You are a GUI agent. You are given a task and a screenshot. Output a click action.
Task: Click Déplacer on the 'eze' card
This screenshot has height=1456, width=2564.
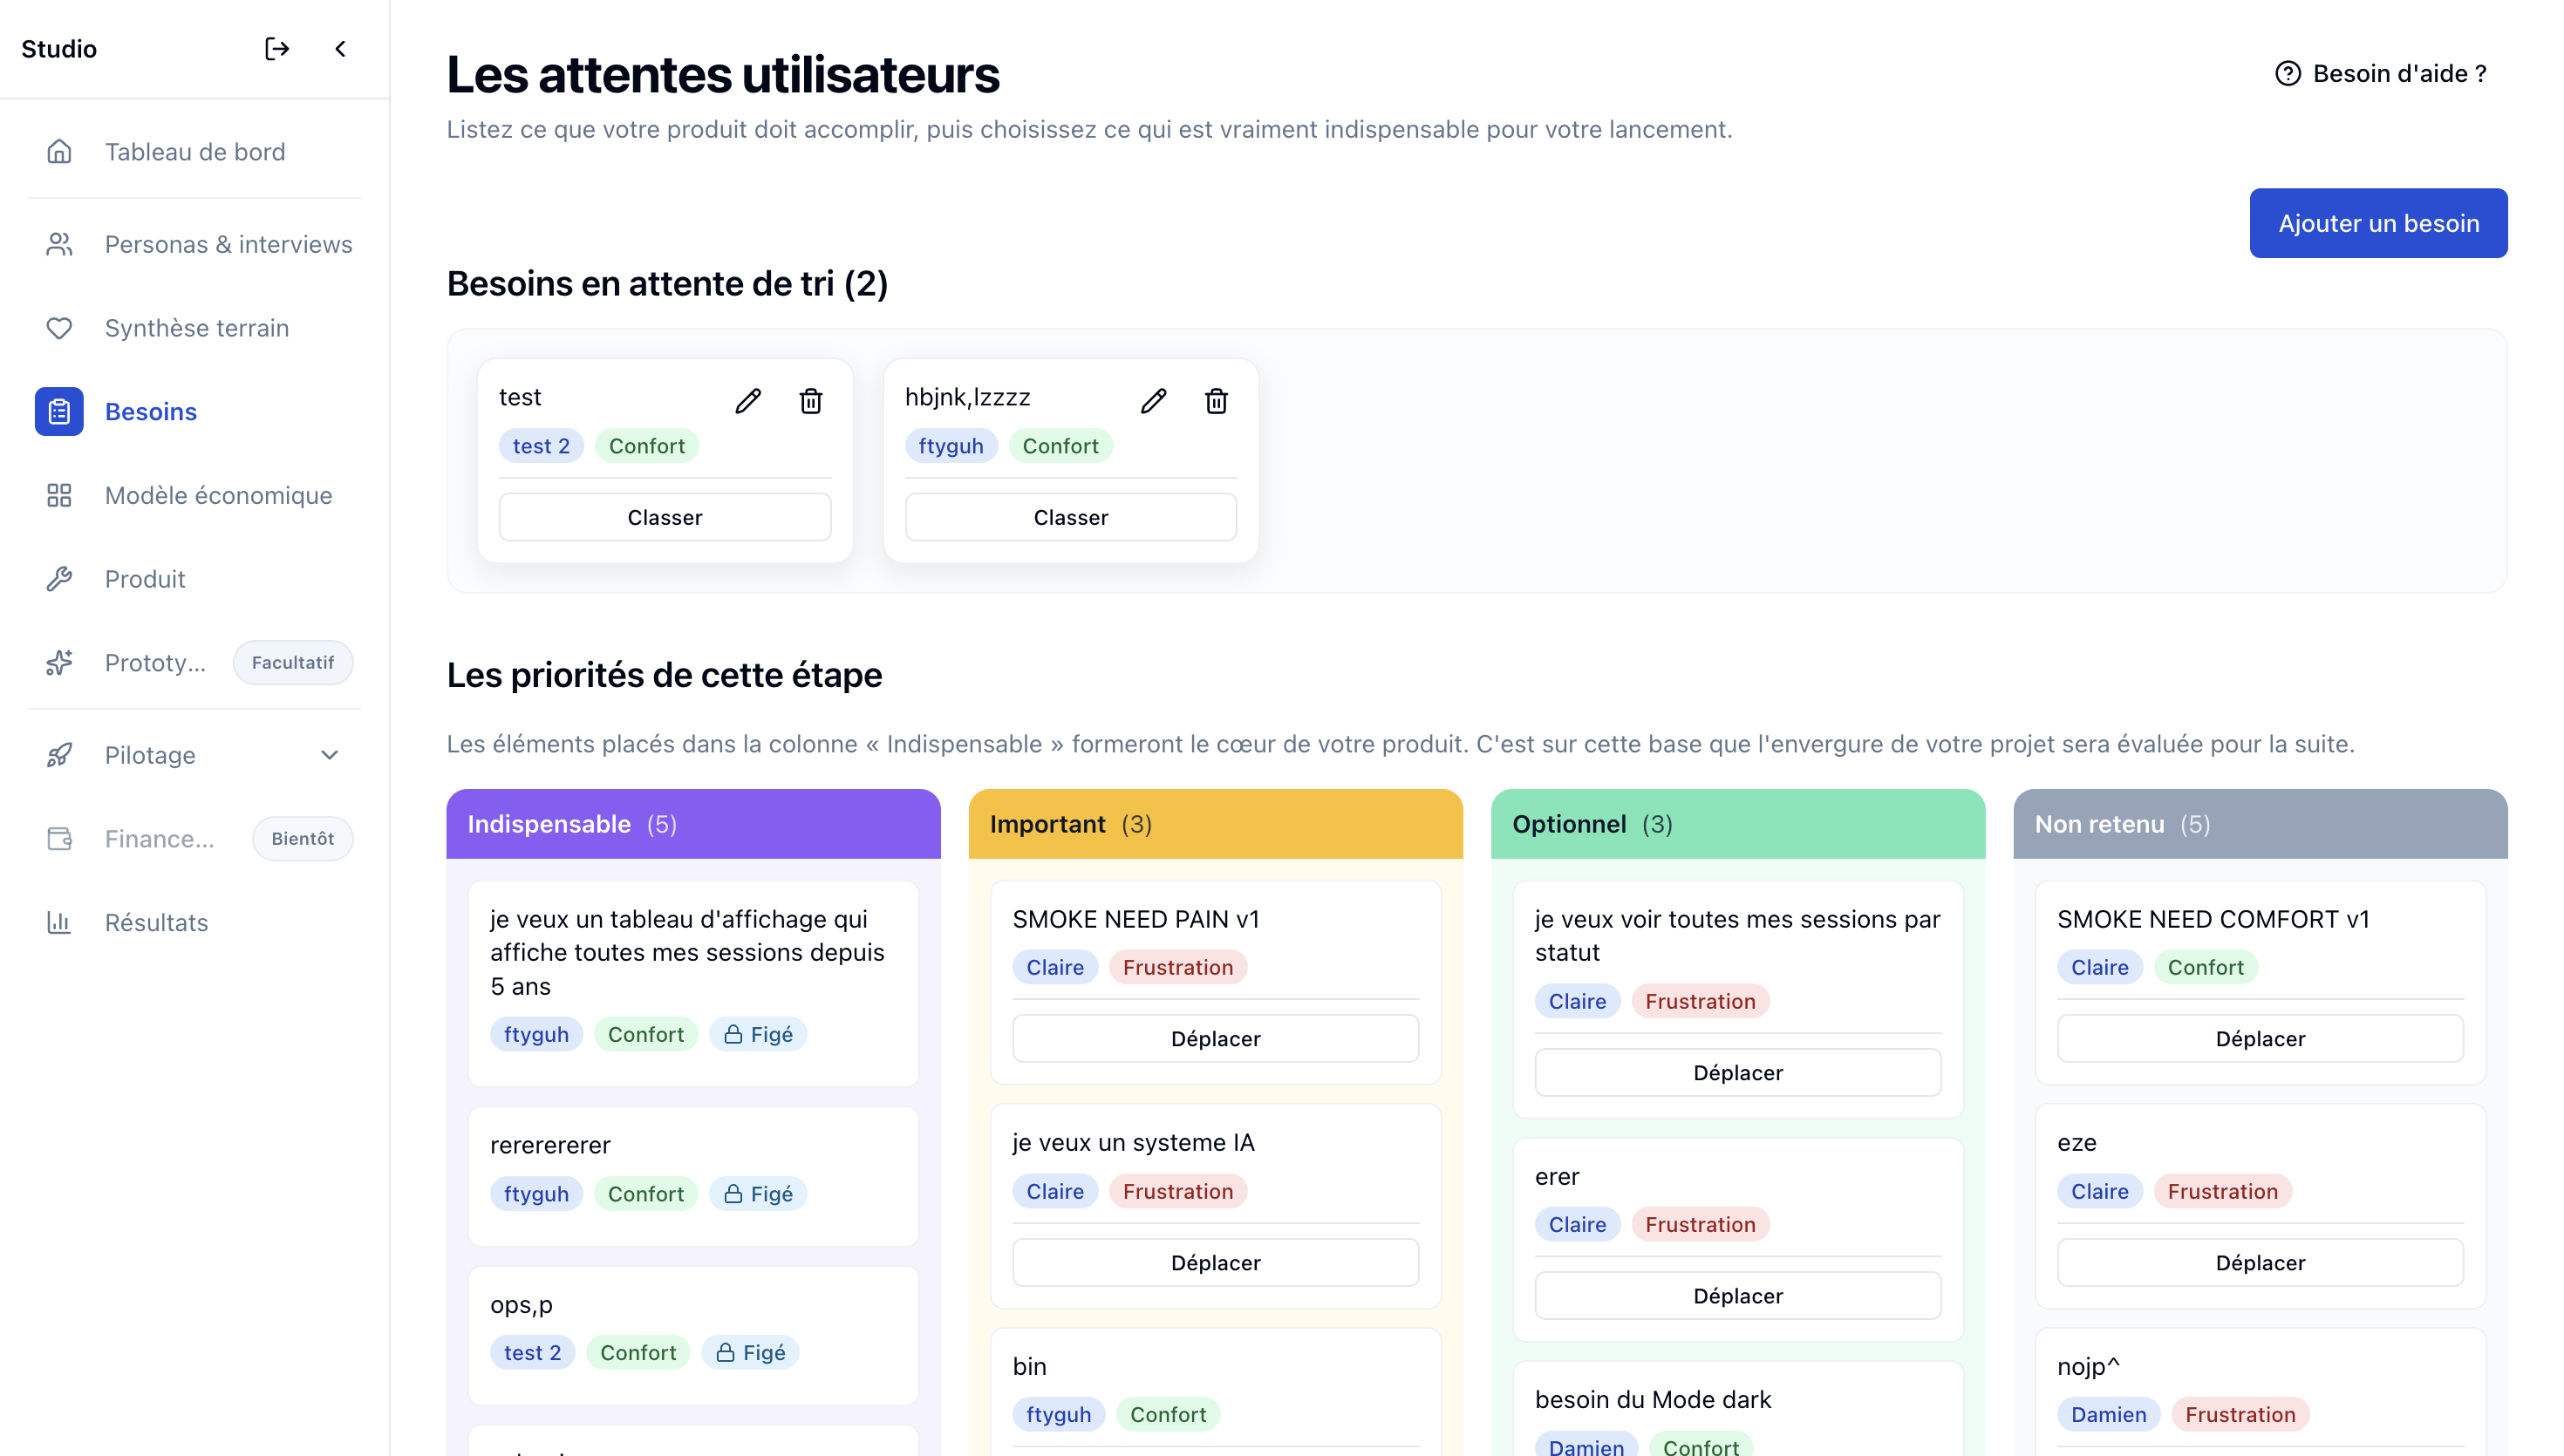click(2260, 1262)
